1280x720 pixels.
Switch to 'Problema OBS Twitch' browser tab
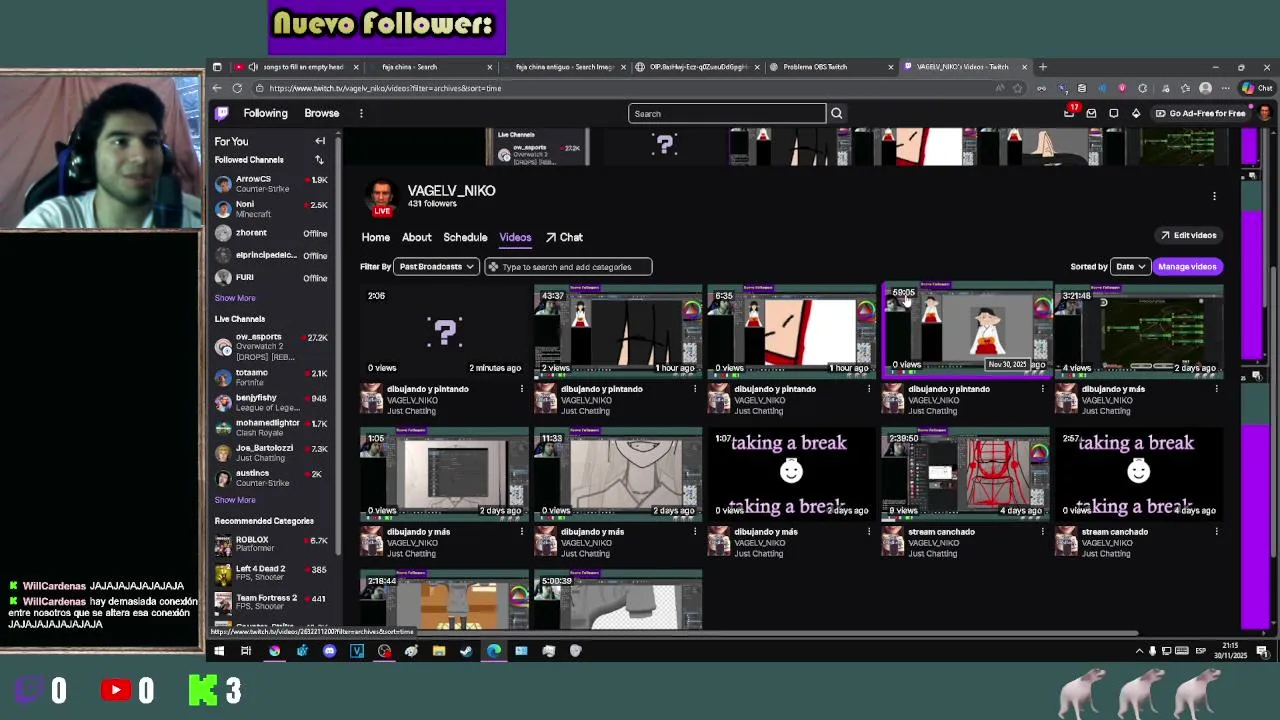point(832,67)
